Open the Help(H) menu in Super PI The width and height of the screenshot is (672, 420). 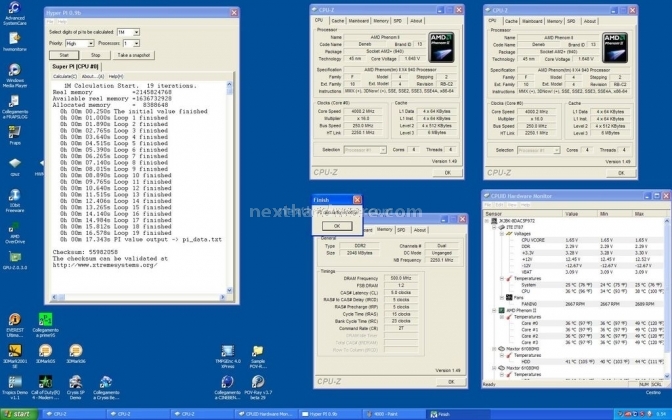tap(116, 76)
